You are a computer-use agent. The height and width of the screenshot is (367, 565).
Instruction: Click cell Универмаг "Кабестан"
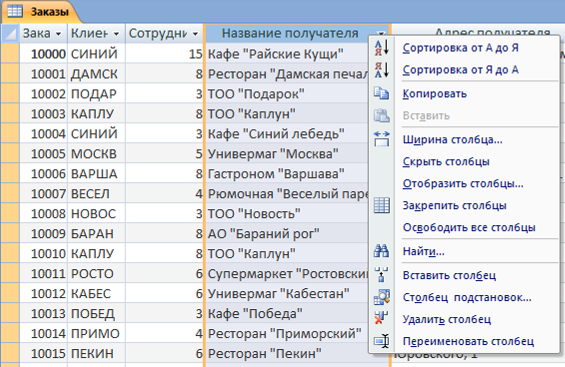click(x=287, y=294)
